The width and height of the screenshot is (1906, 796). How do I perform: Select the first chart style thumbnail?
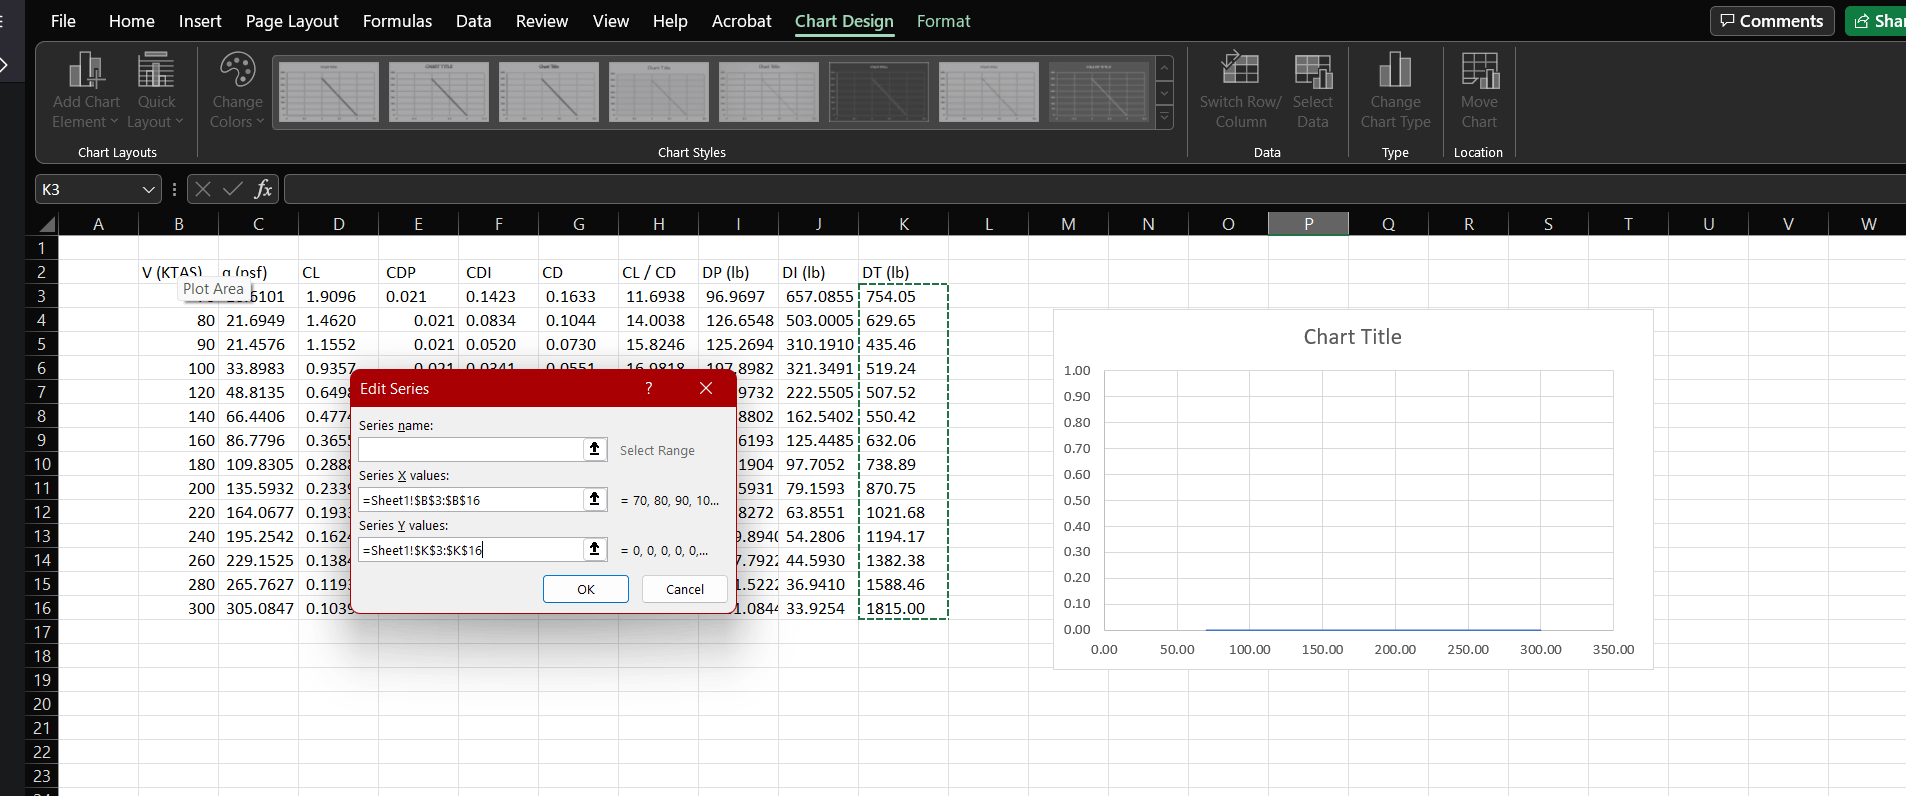tap(329, 92)
